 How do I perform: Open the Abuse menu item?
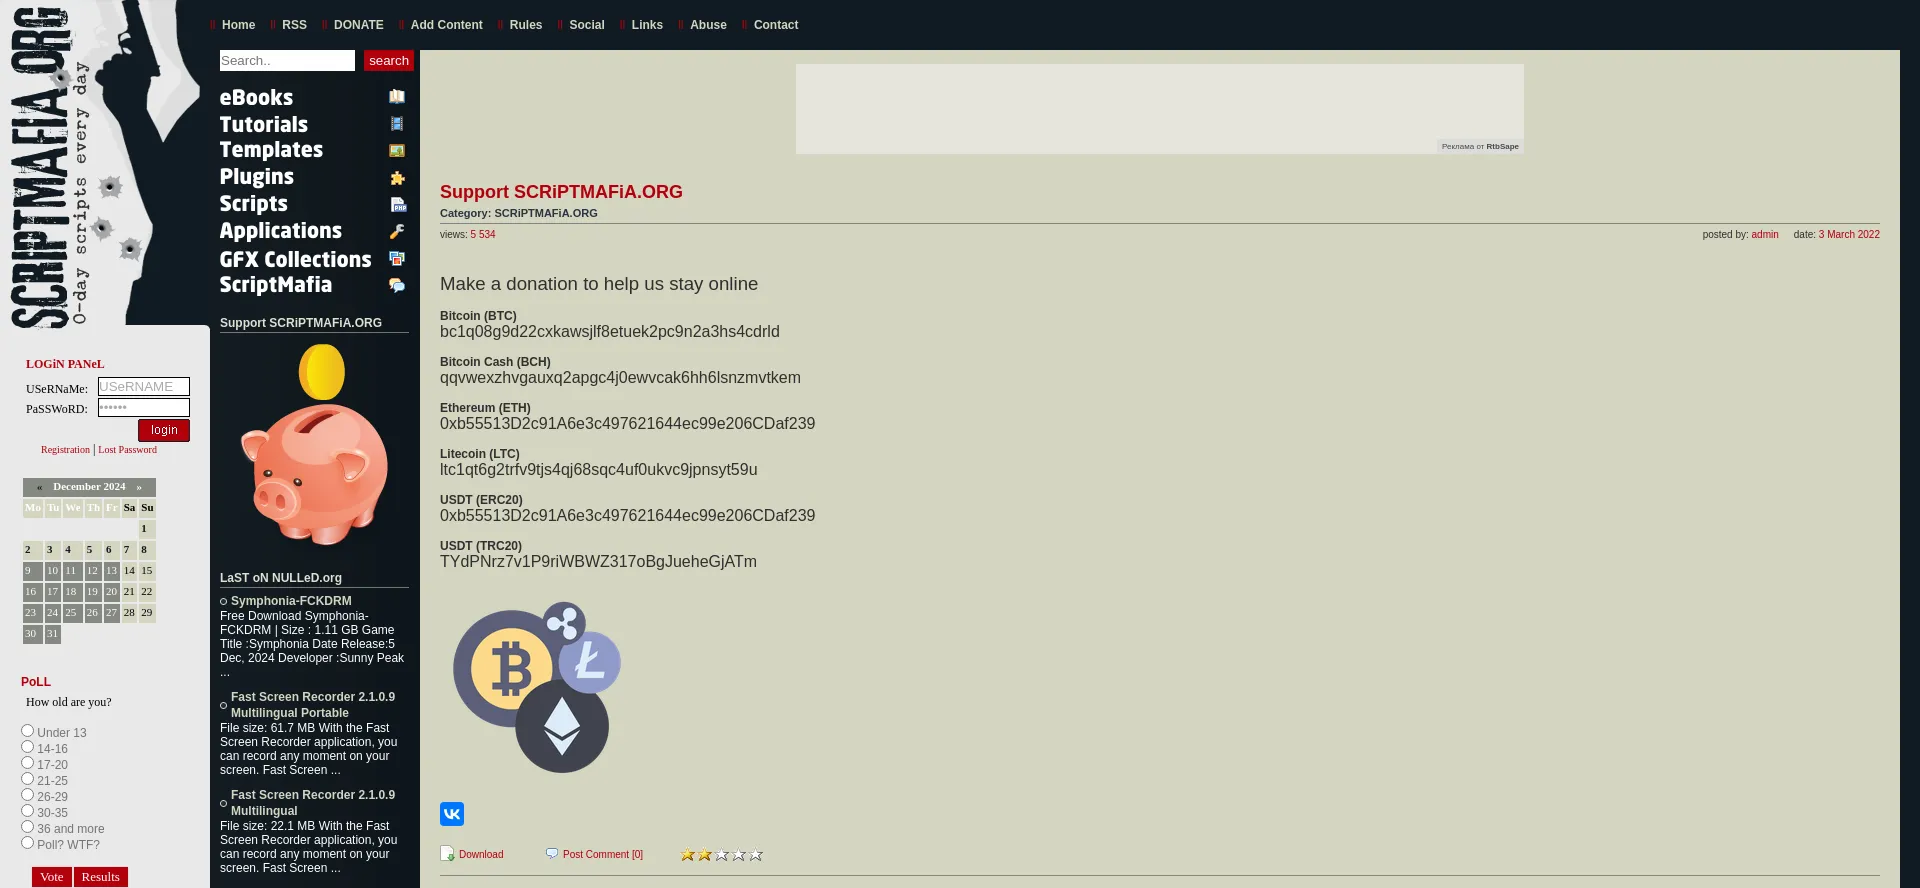(708, 25)
